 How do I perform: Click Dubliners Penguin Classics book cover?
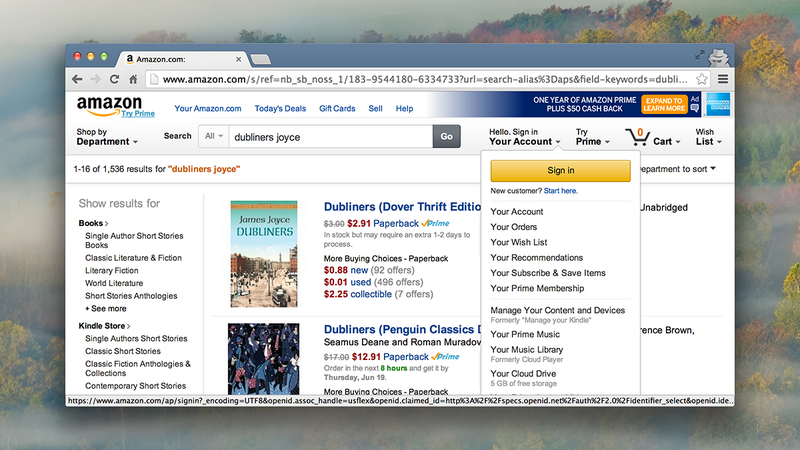(263, 359)
